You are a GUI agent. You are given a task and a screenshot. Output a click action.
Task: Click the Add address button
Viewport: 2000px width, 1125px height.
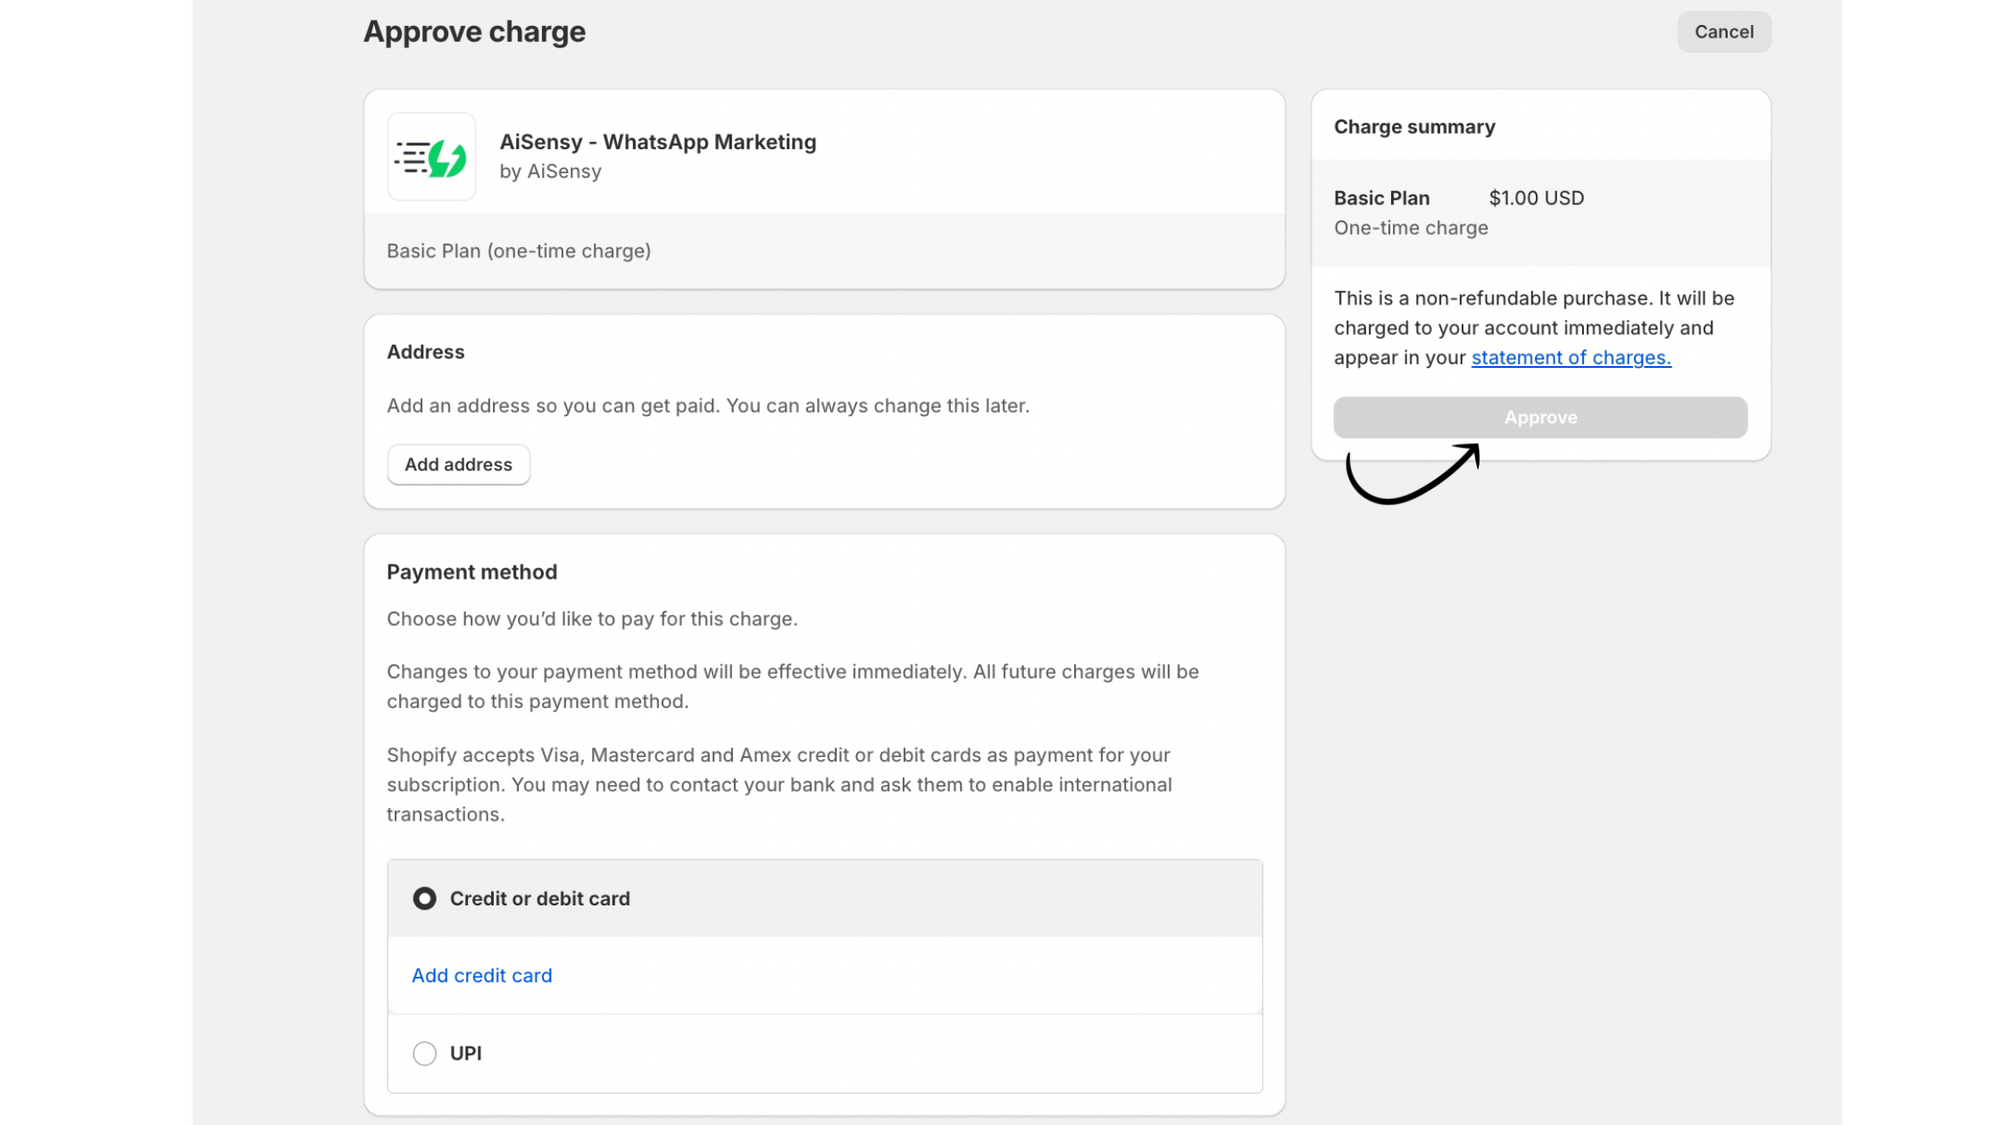coord(458,464)
